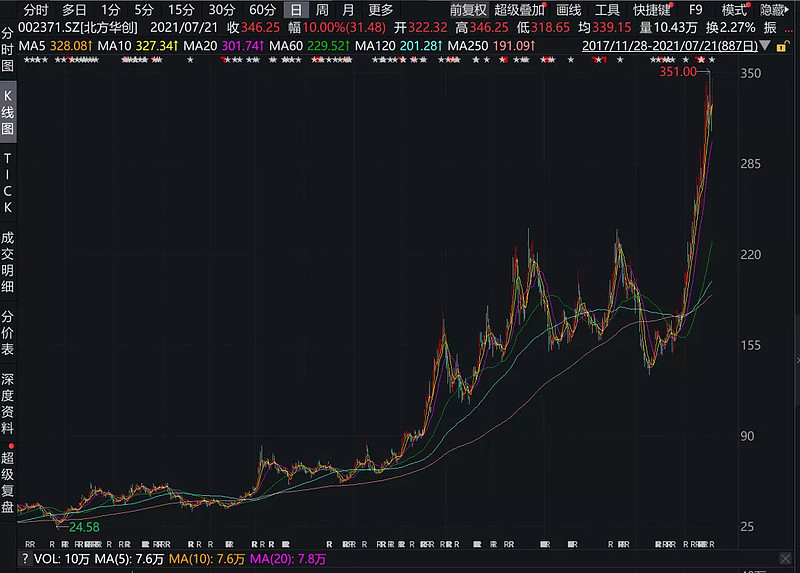
Task: Open the K线图 sidebar view
Action: point(7,112)
